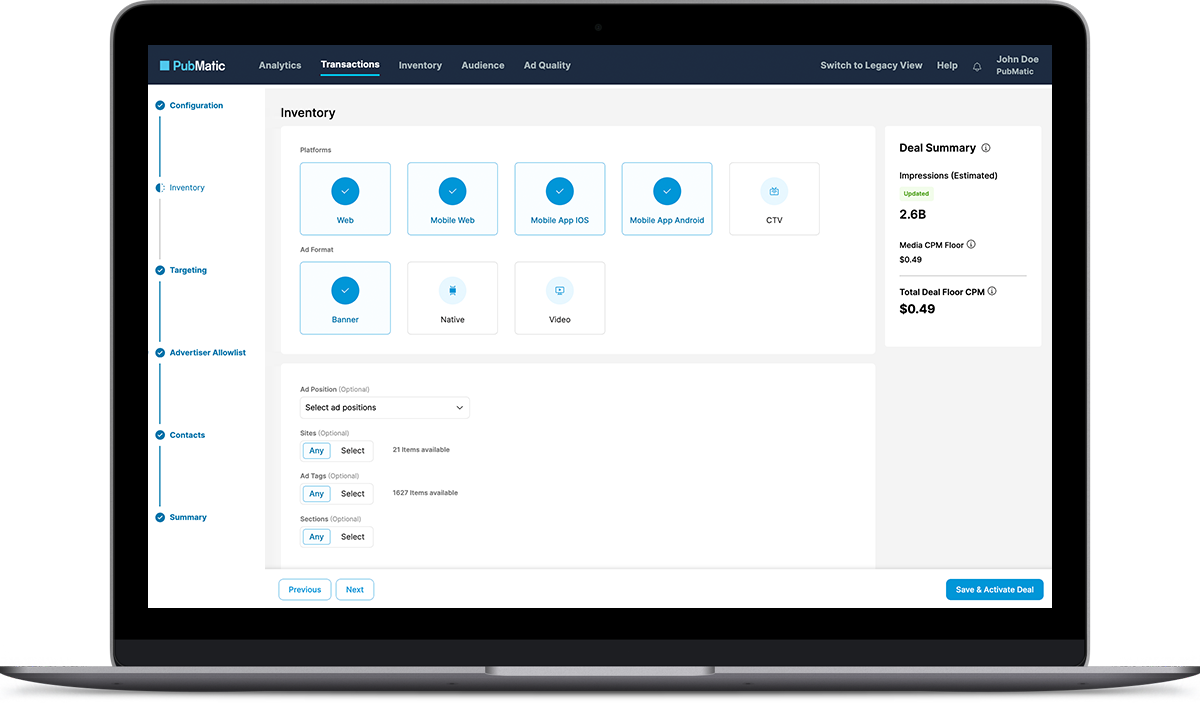The image size is (1200, 703).
Task: Open the Analytics tab
Action: (280, 66)
